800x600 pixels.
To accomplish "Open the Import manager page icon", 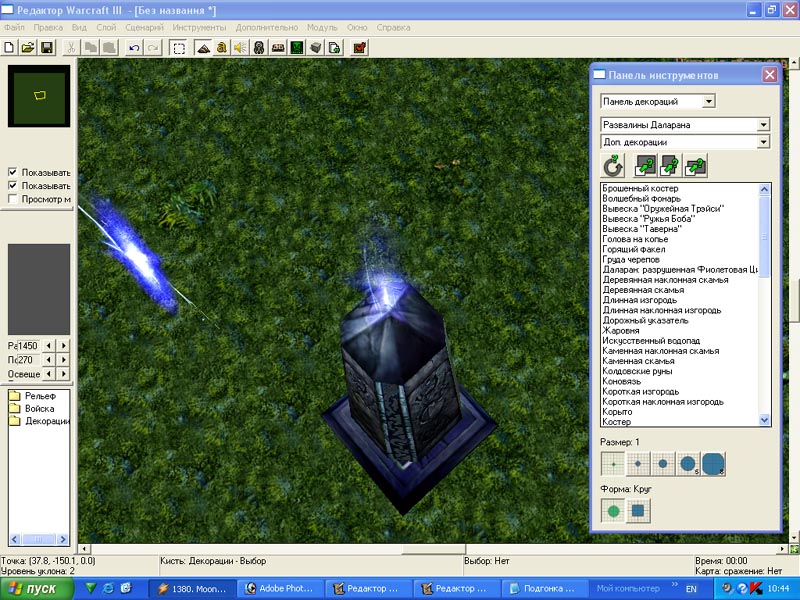I will pos(335,48).
